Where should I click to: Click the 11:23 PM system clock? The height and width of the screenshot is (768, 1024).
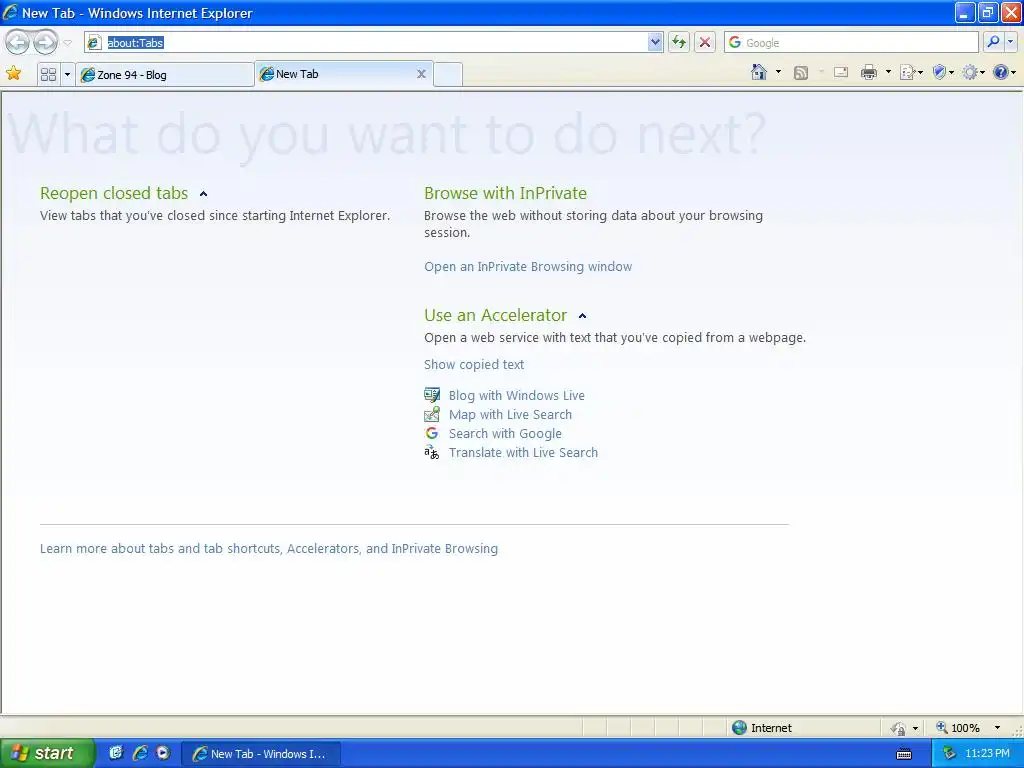point(987,754)
